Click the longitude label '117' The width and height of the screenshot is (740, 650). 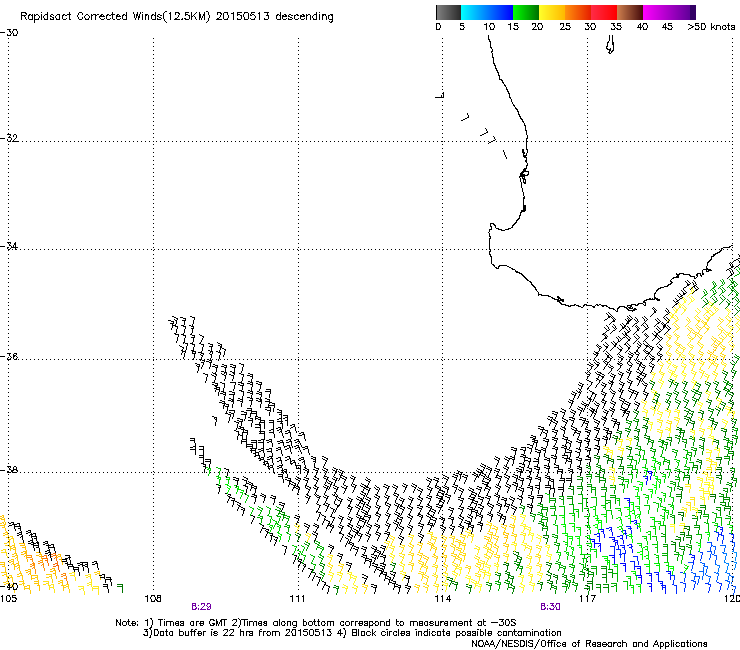point(588,599)
